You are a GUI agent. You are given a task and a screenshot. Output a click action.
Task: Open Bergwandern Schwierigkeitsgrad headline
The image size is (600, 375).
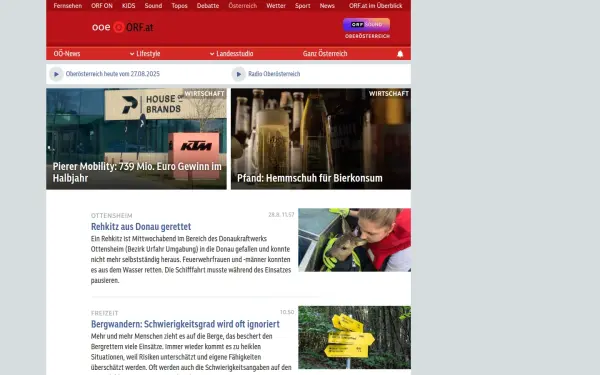185,324
